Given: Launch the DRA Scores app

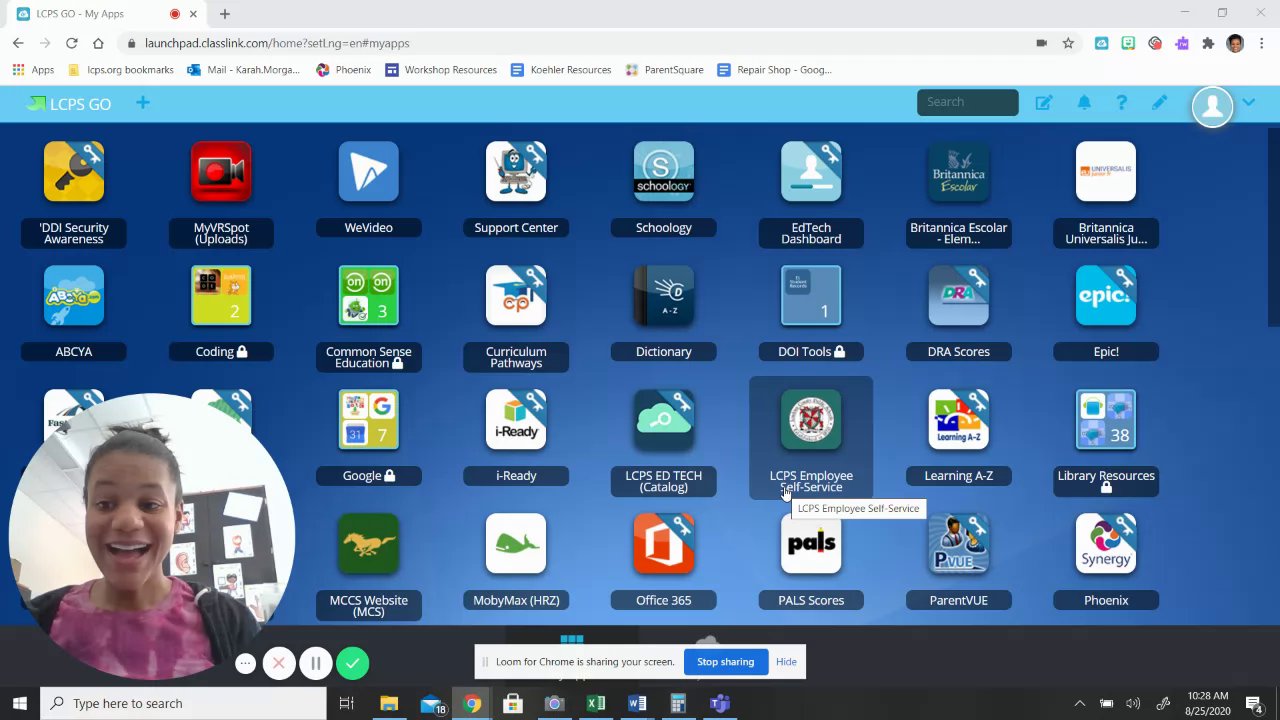Looking at the screenshot, I should [959, 296].
